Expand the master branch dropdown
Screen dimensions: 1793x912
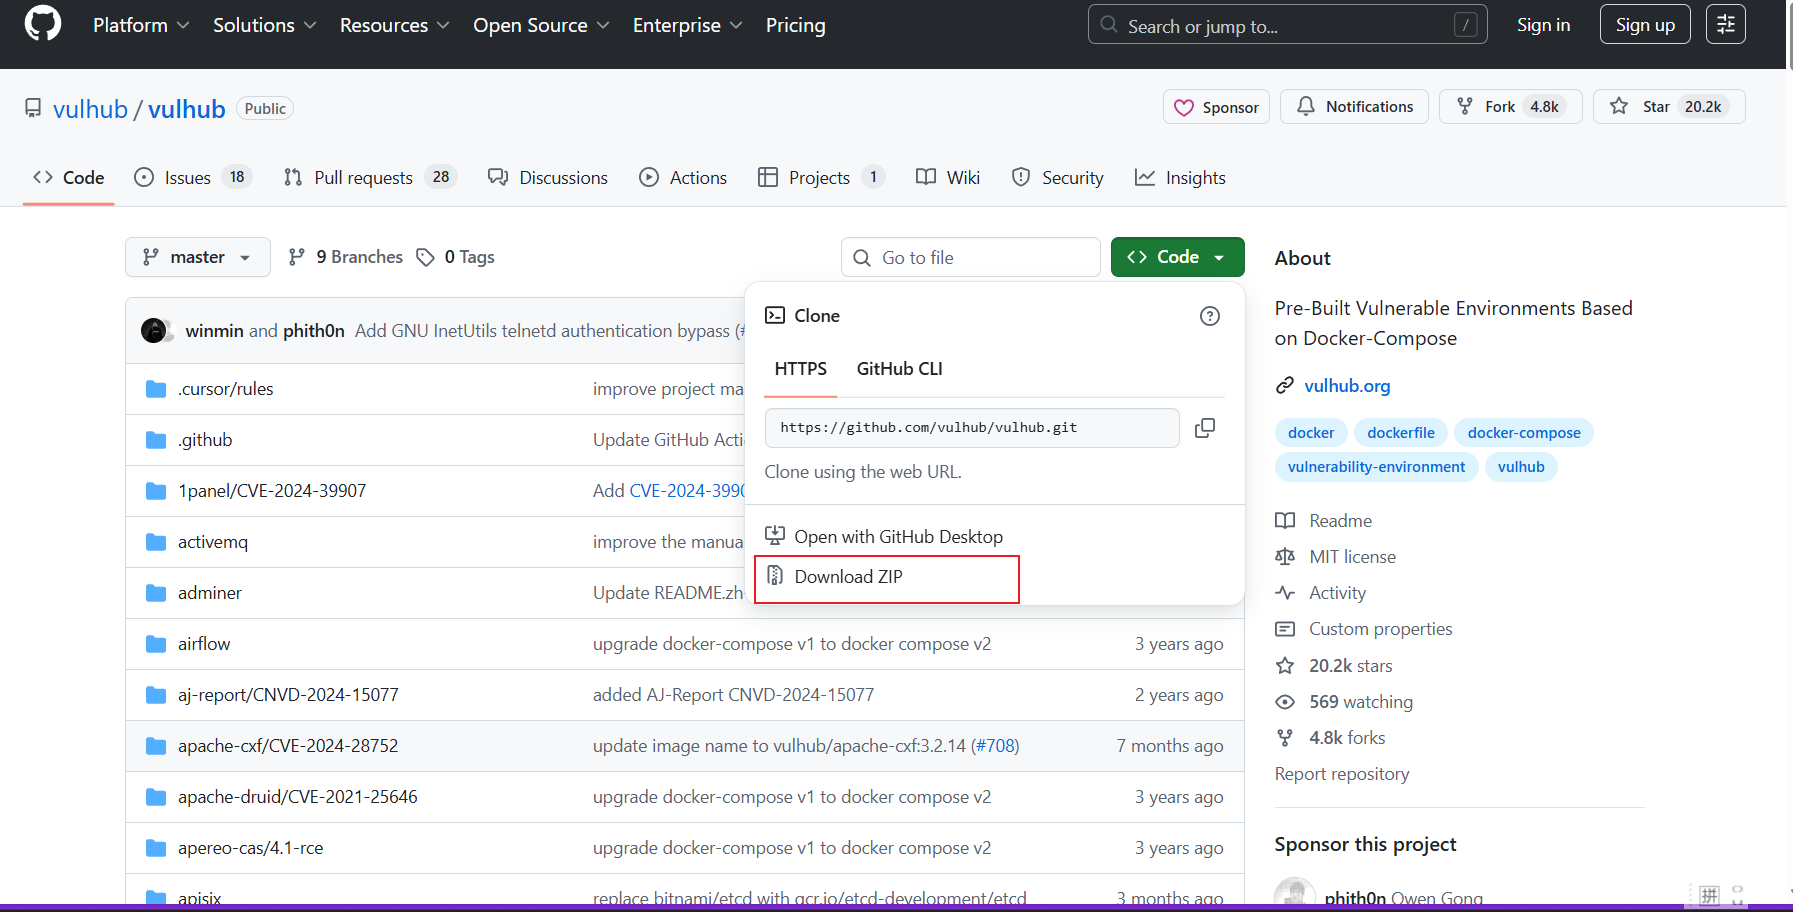tap(198, 257)
